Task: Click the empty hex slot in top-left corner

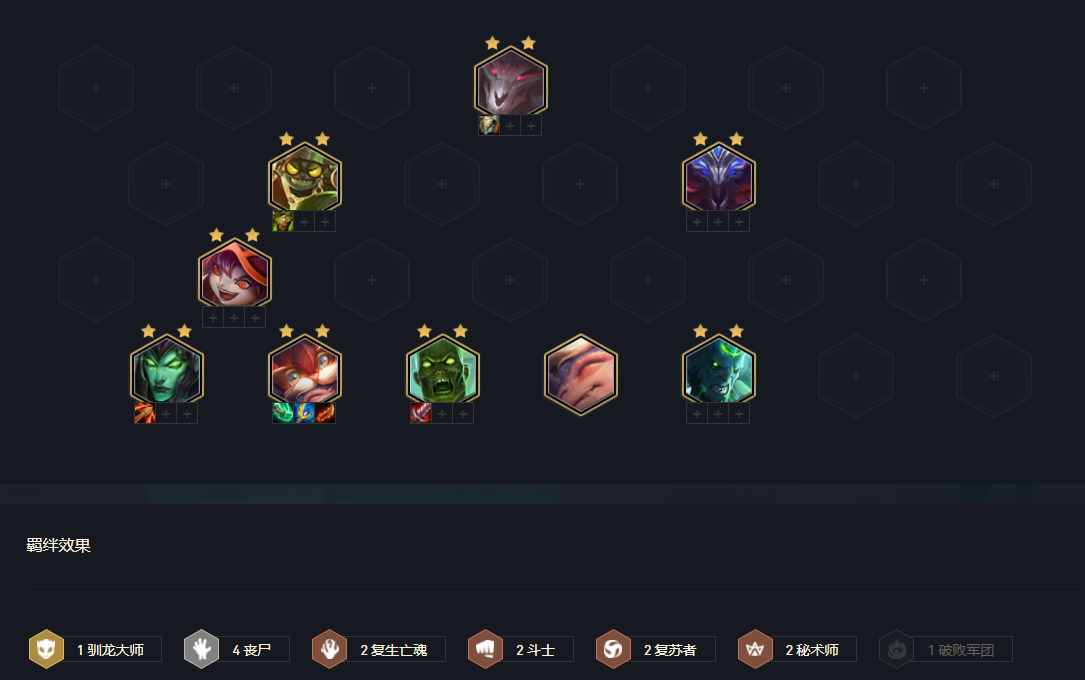Action: coord(96,88)
